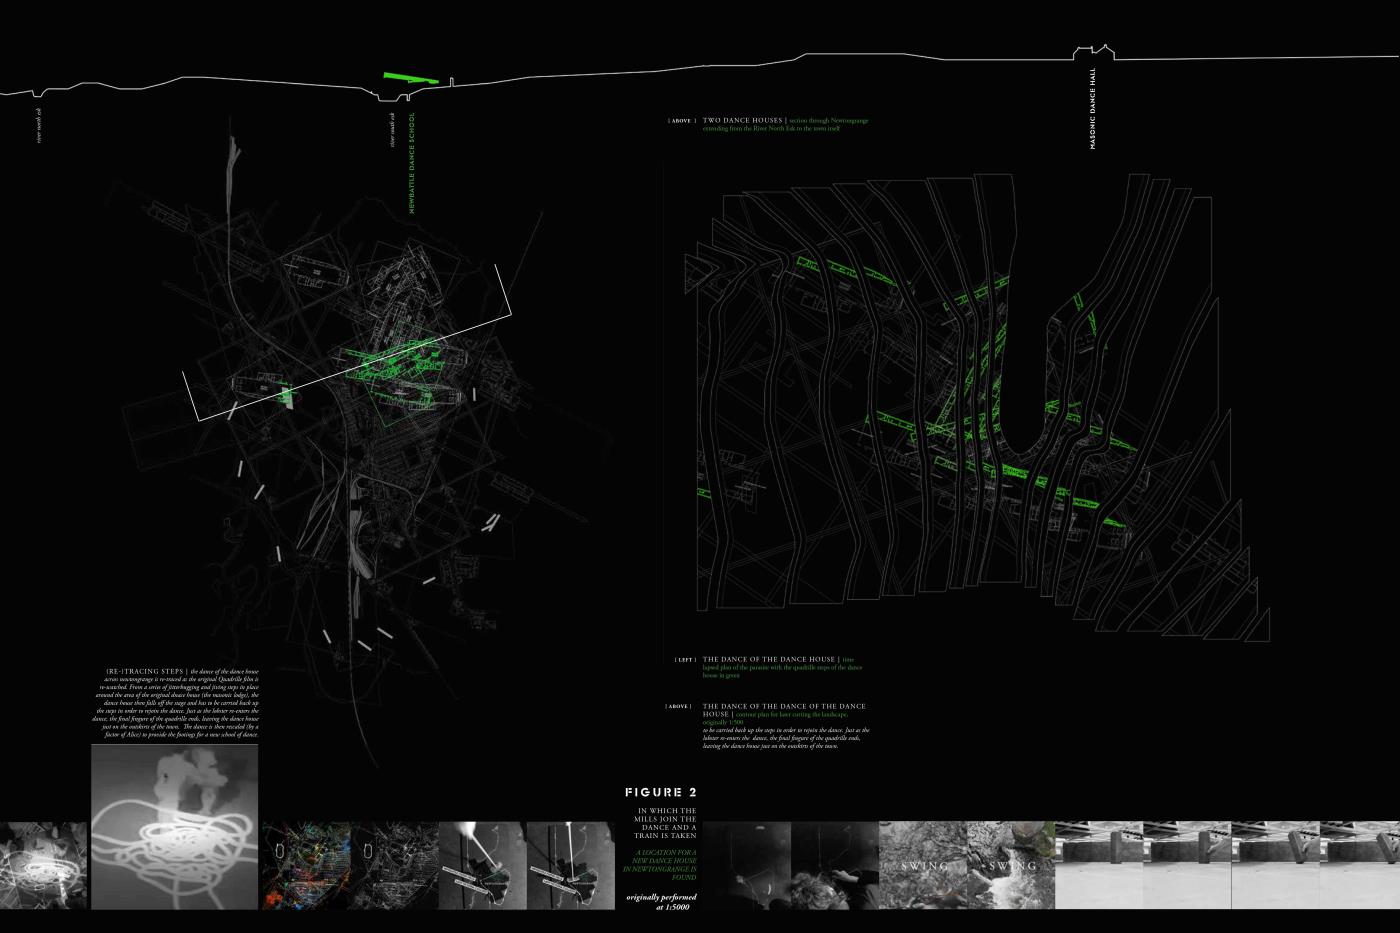
Task: Open the first SWING film frame
Action: 922,865
